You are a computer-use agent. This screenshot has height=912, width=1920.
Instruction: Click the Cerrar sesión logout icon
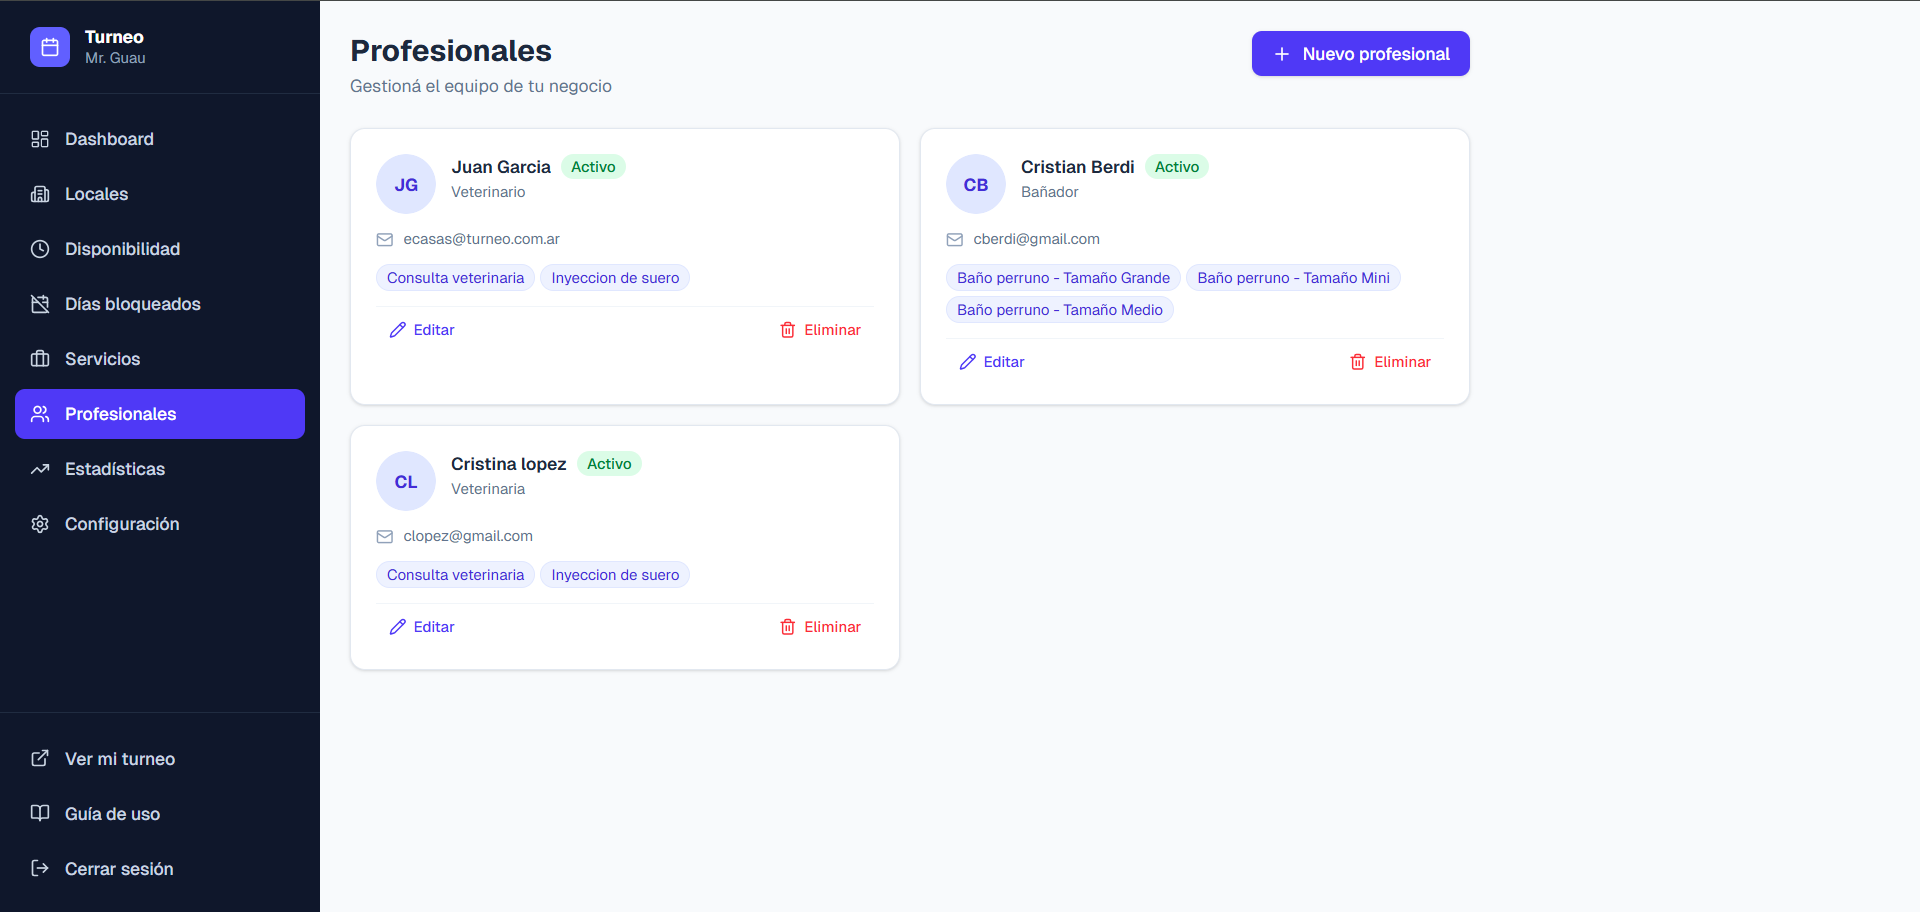click(40, 868)
